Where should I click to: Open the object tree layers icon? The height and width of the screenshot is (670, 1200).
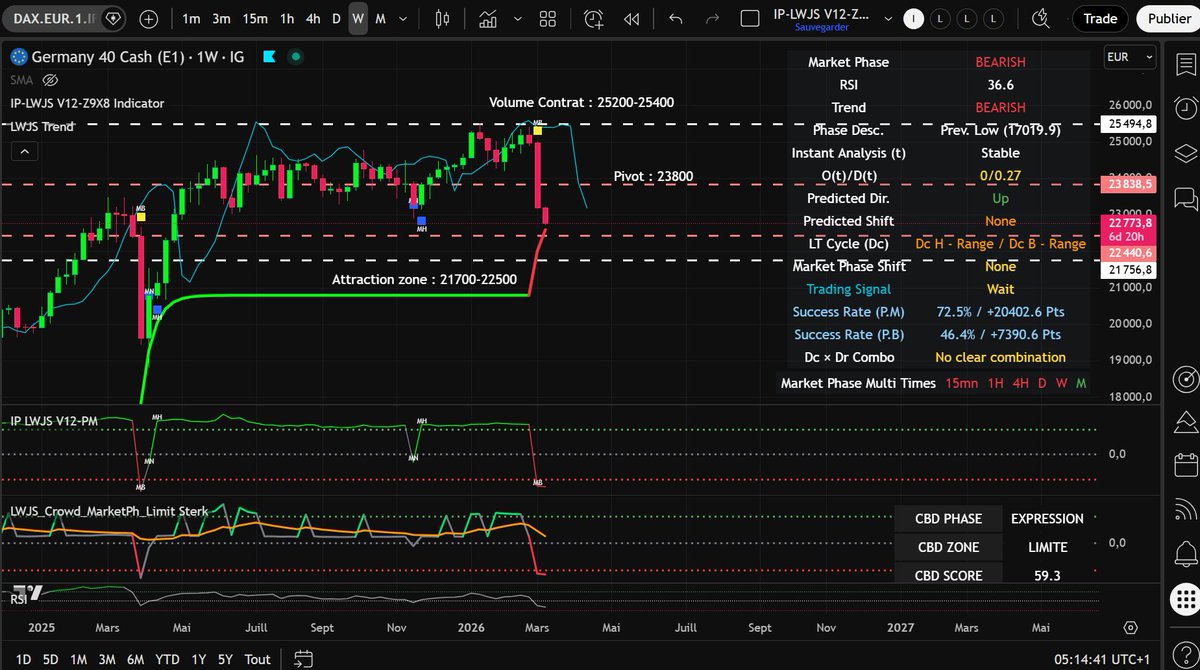(x=1184, y=153)
